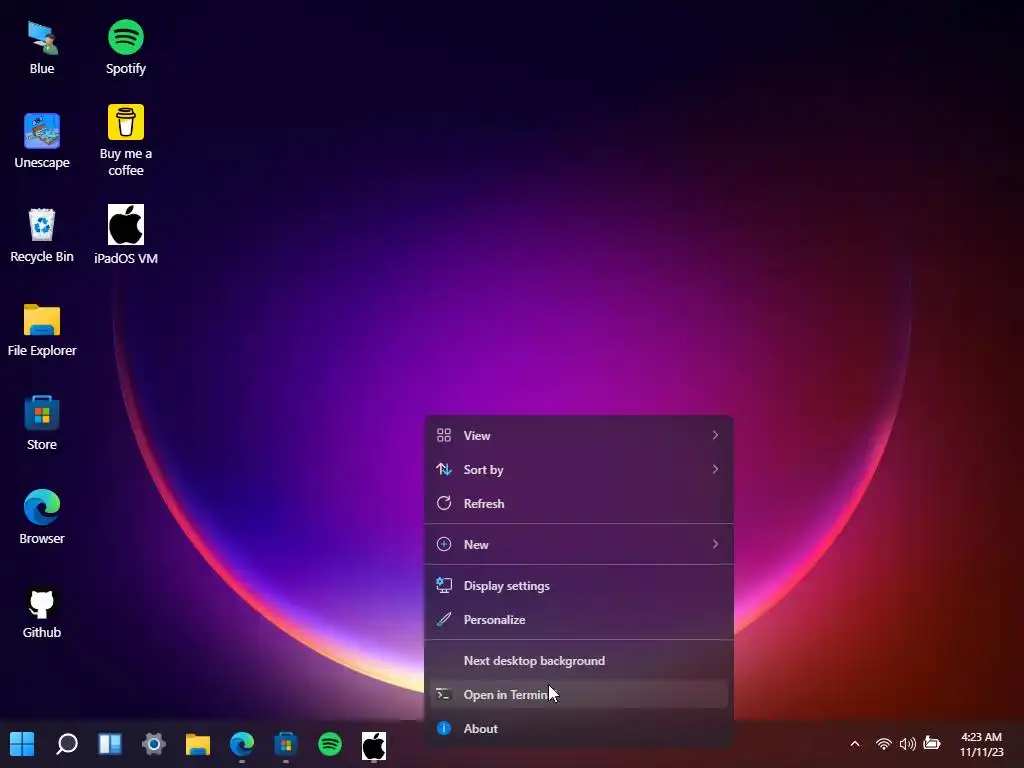This screenshot has height=768, width=1024.
Task: Open the Buy me a coffee shortcut
Action: [x=125, y=141]
